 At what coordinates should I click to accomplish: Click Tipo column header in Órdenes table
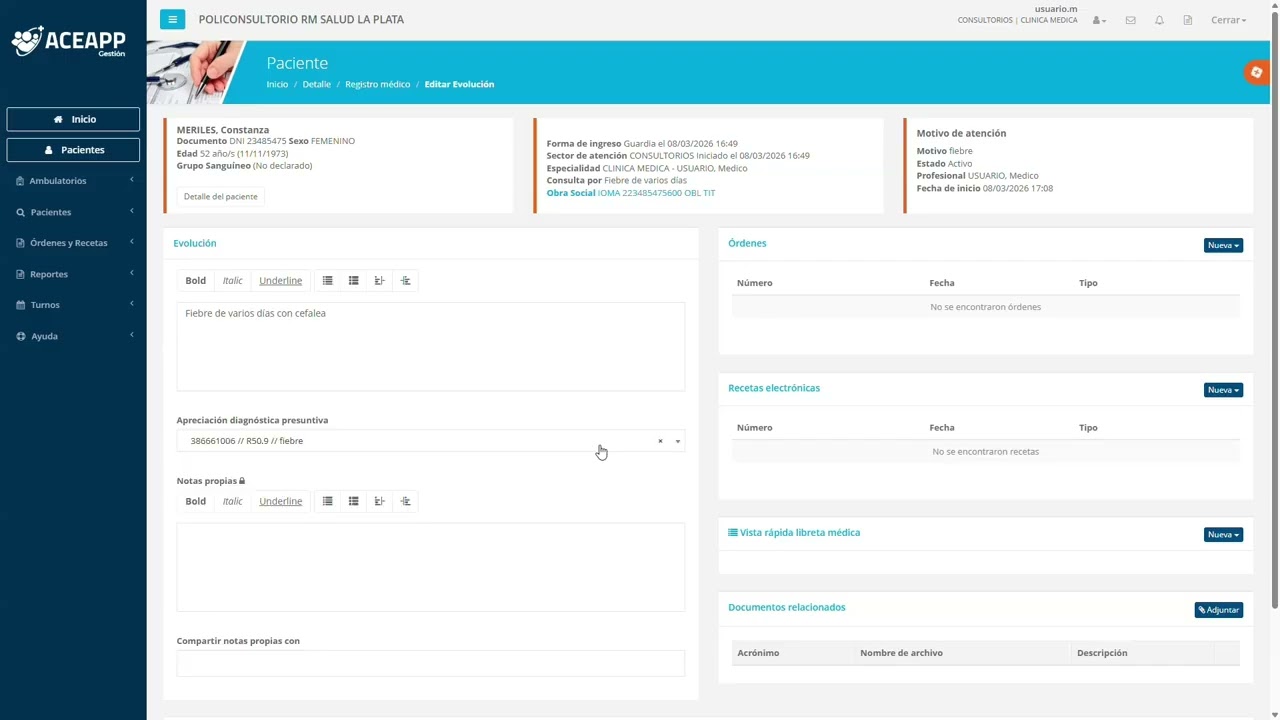pos(1089,283)
